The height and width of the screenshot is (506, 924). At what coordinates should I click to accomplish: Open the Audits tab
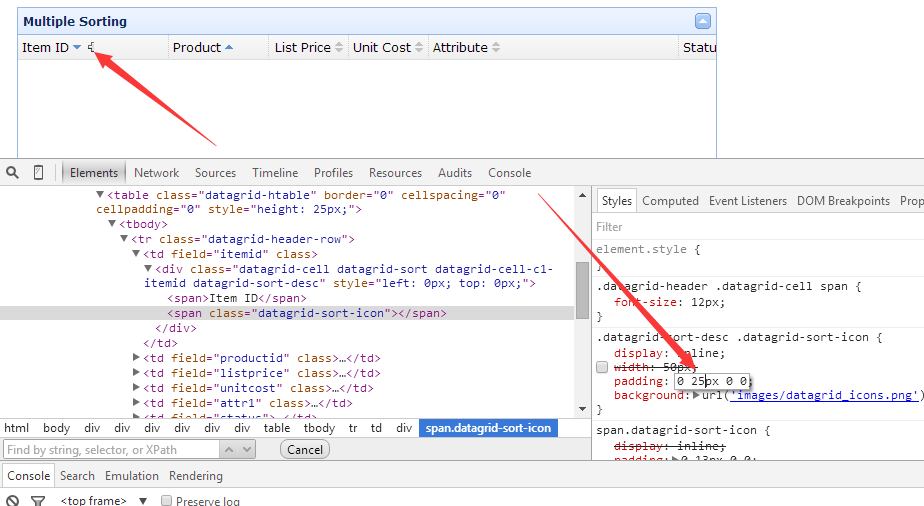(455, 173)
